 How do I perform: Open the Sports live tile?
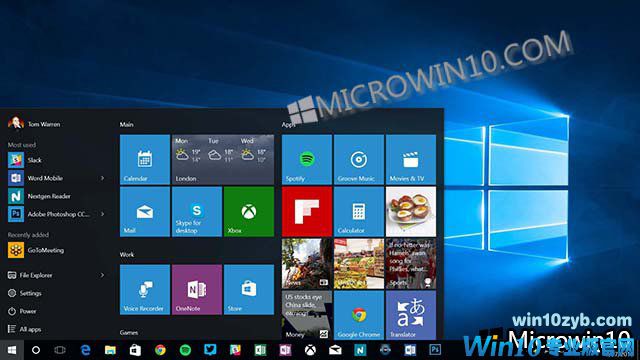point(411,264)
